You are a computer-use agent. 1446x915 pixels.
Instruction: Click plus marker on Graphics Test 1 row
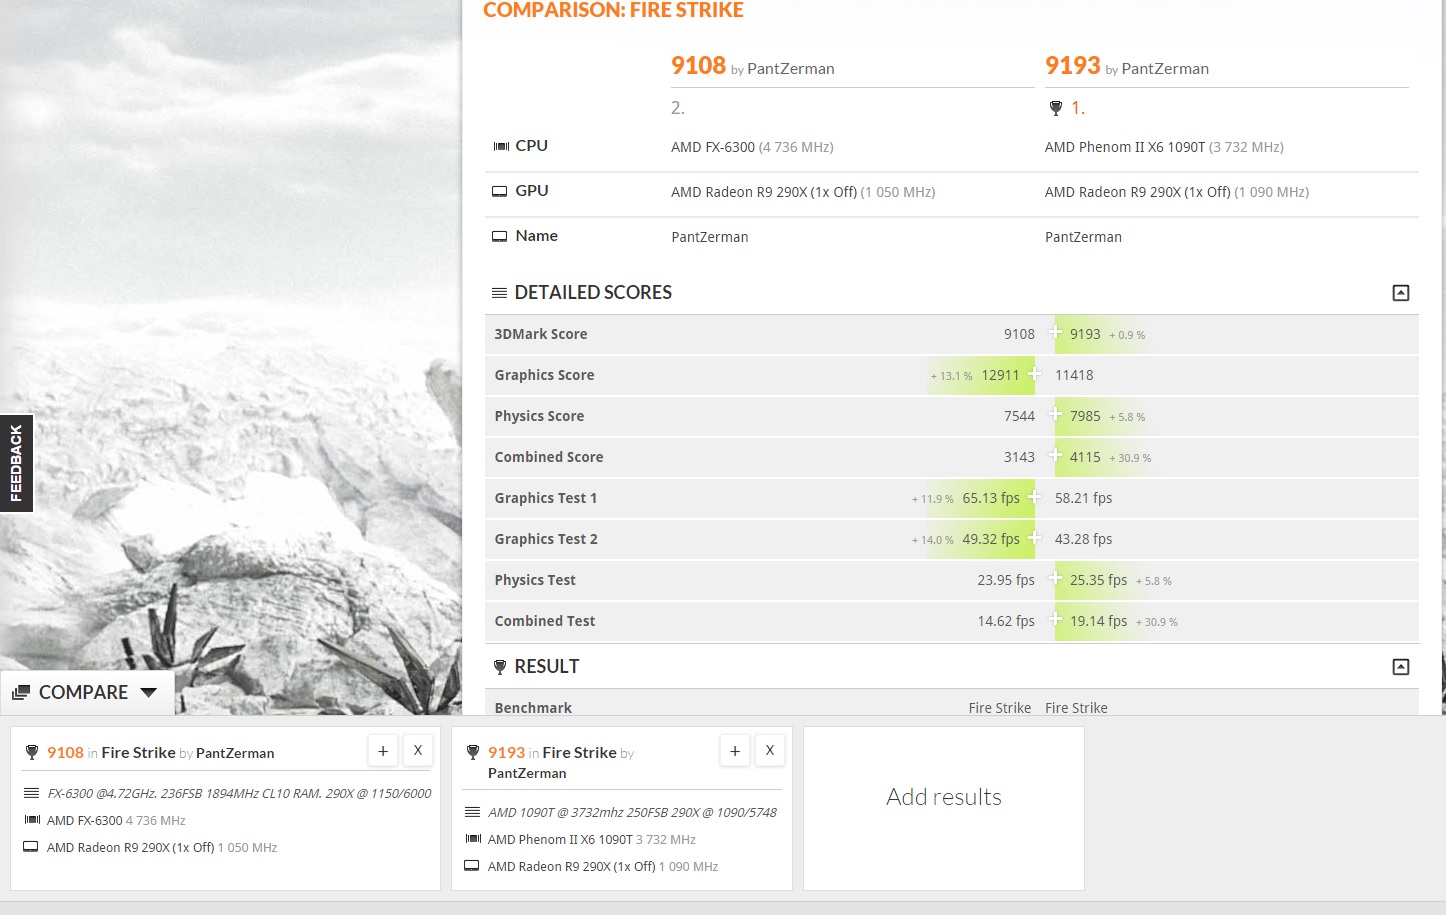tap(1034, 497)
